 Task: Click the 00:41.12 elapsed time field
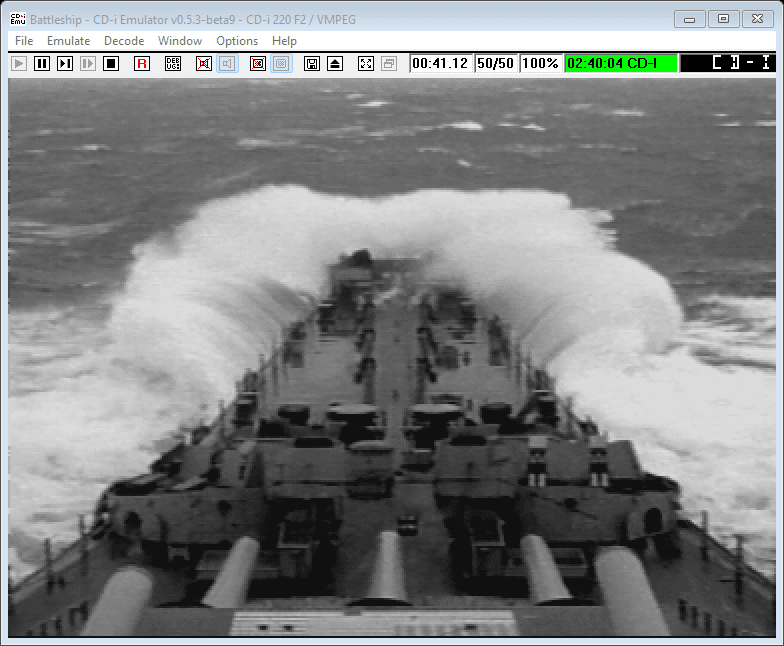440,63
